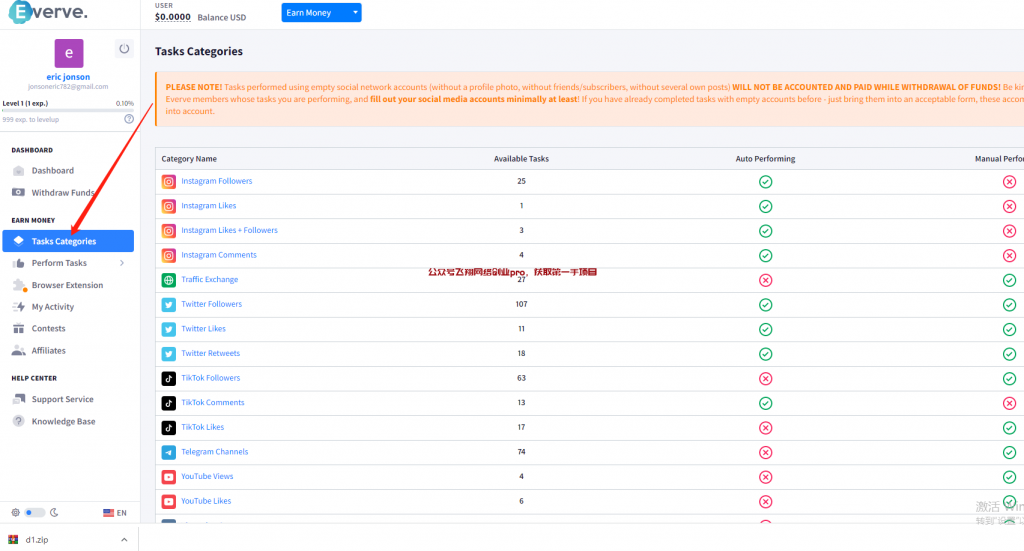Open the Earn Money dropdown

(321, 13)
